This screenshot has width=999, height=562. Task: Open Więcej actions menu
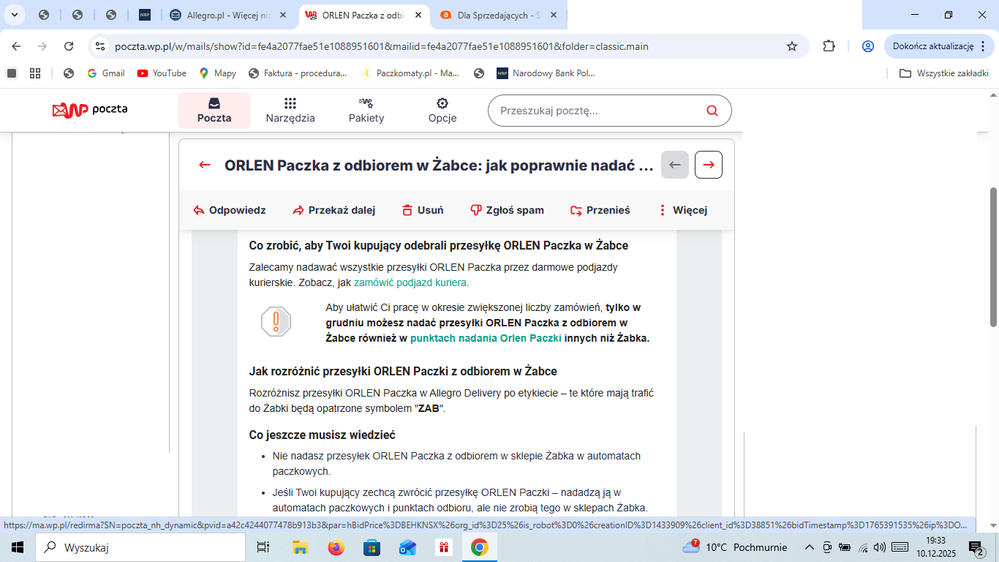(682, 210)
